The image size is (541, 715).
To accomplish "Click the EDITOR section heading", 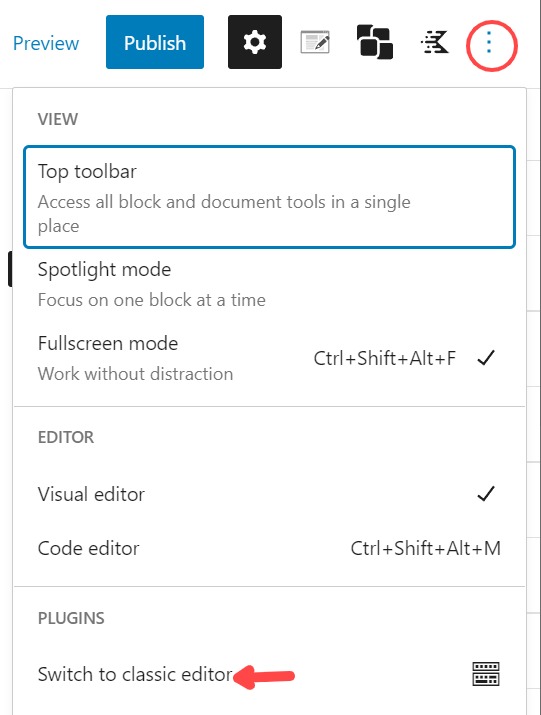I will pyautogui.click(x=66, y=437).
